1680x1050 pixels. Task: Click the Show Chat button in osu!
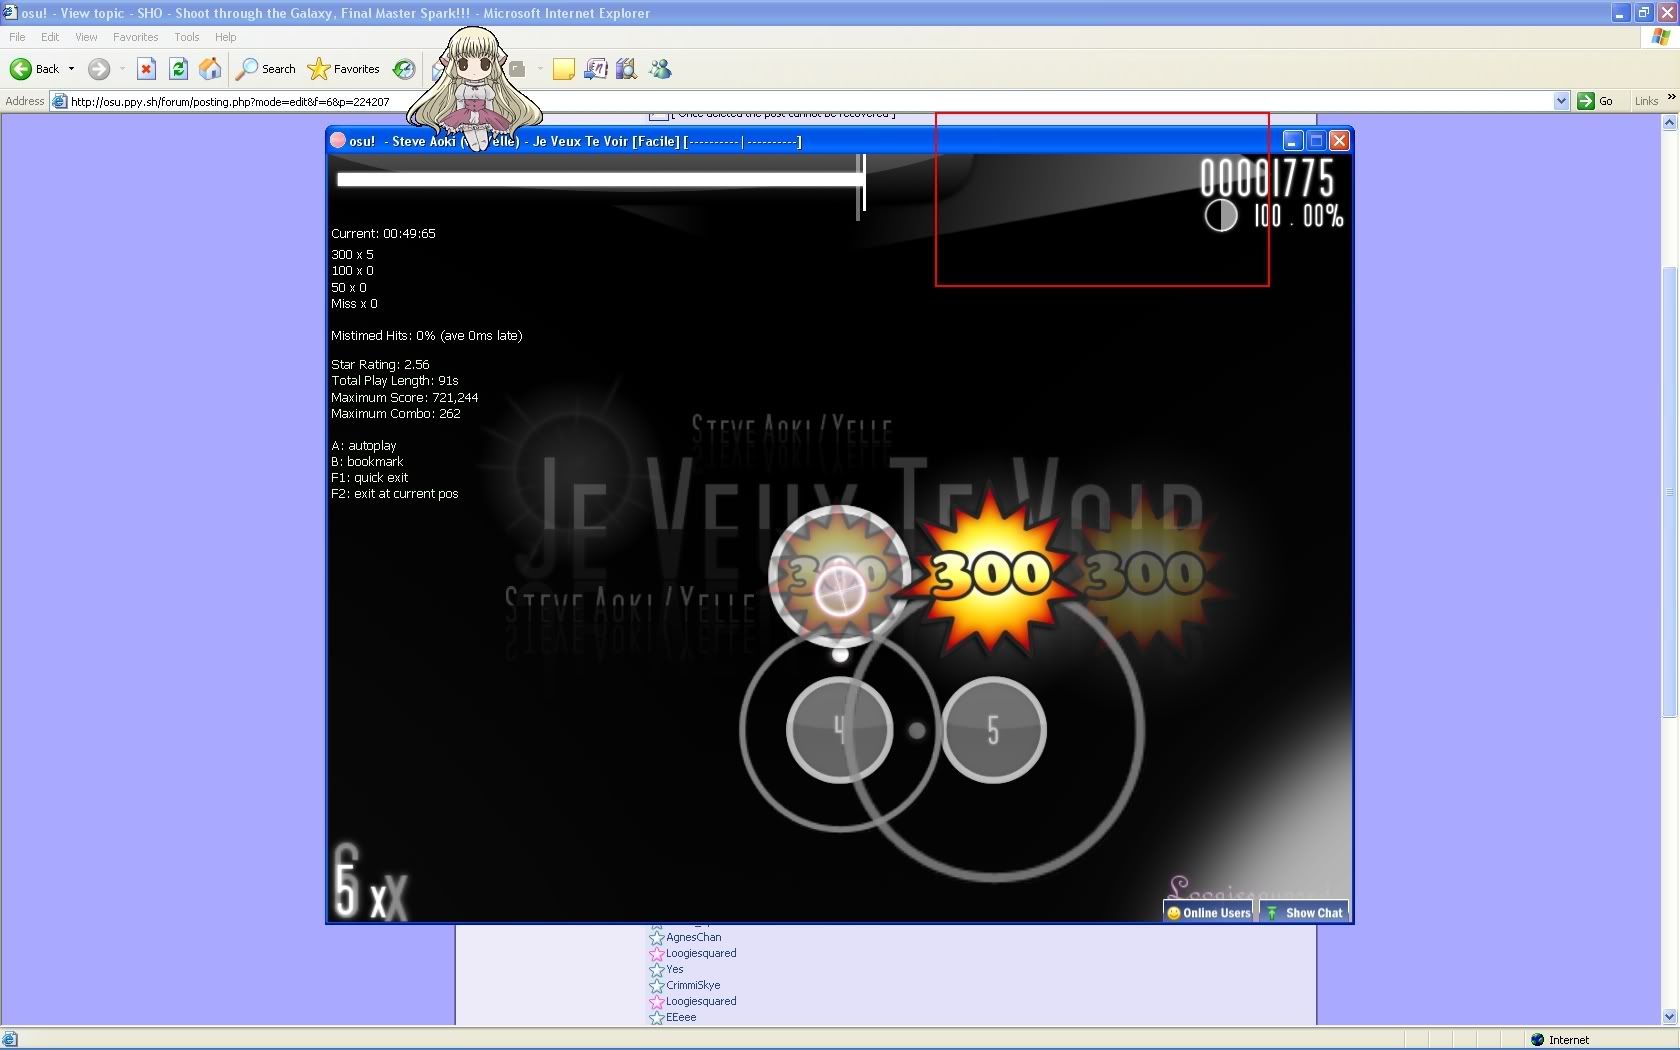1304,912
